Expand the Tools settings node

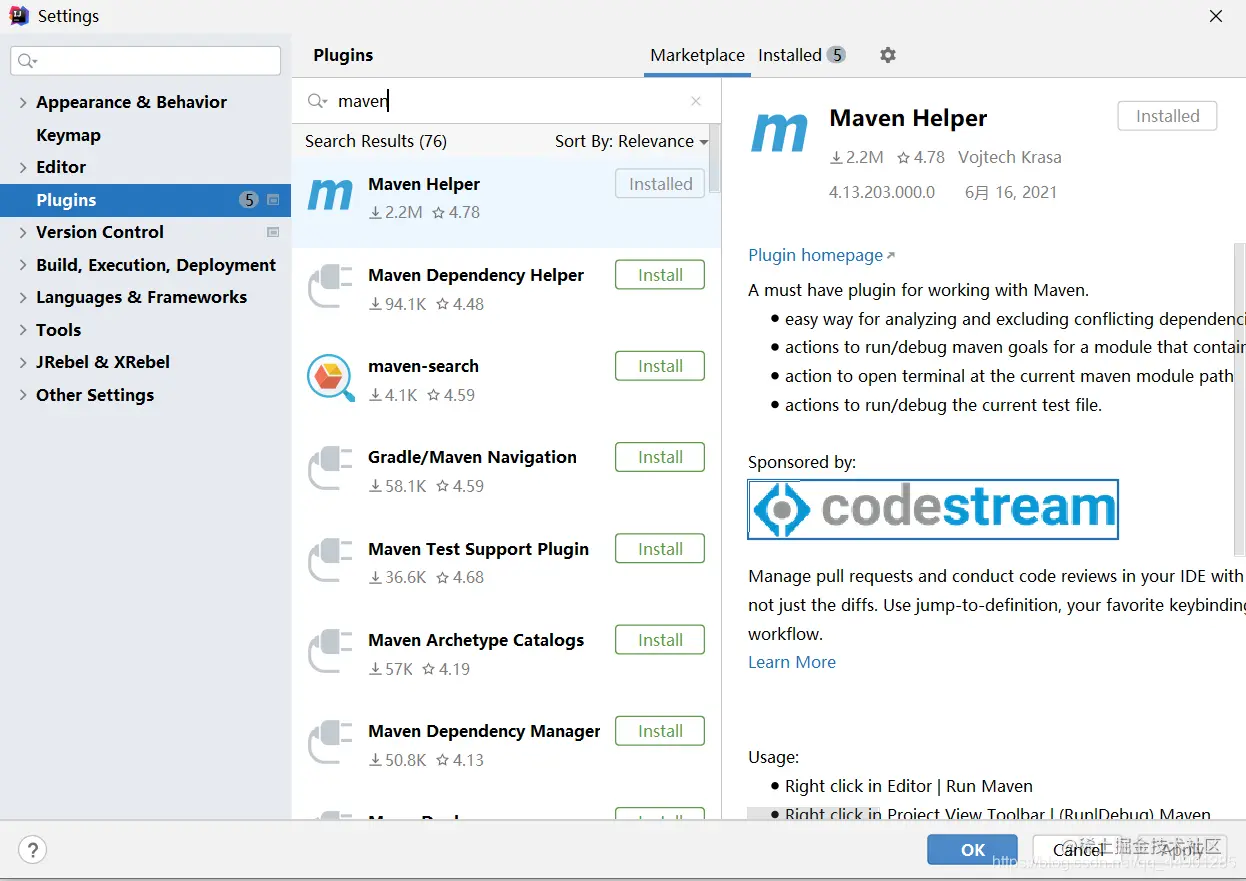pos(23,330)
